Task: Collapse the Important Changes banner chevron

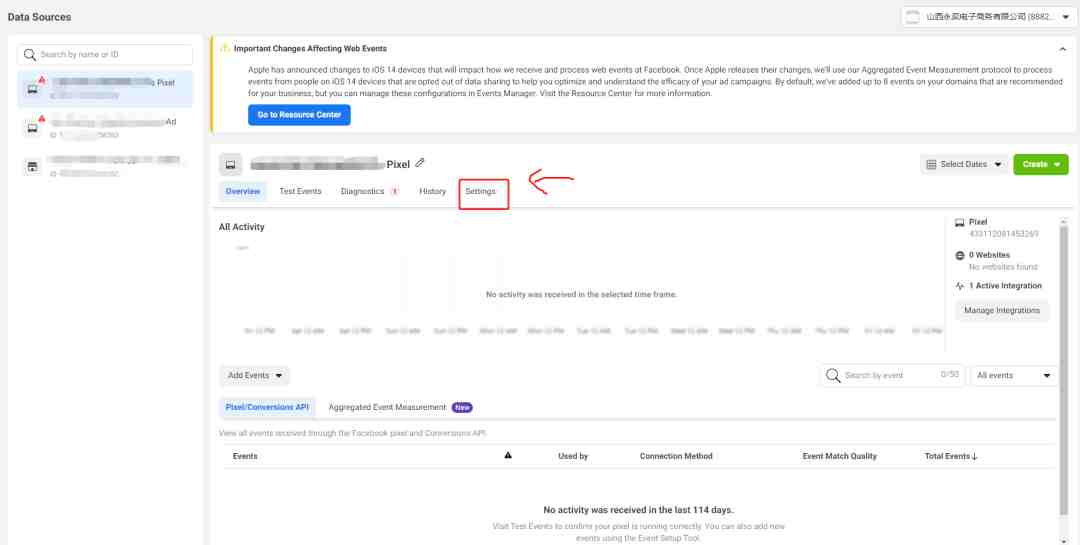Action: point(1063,49)
